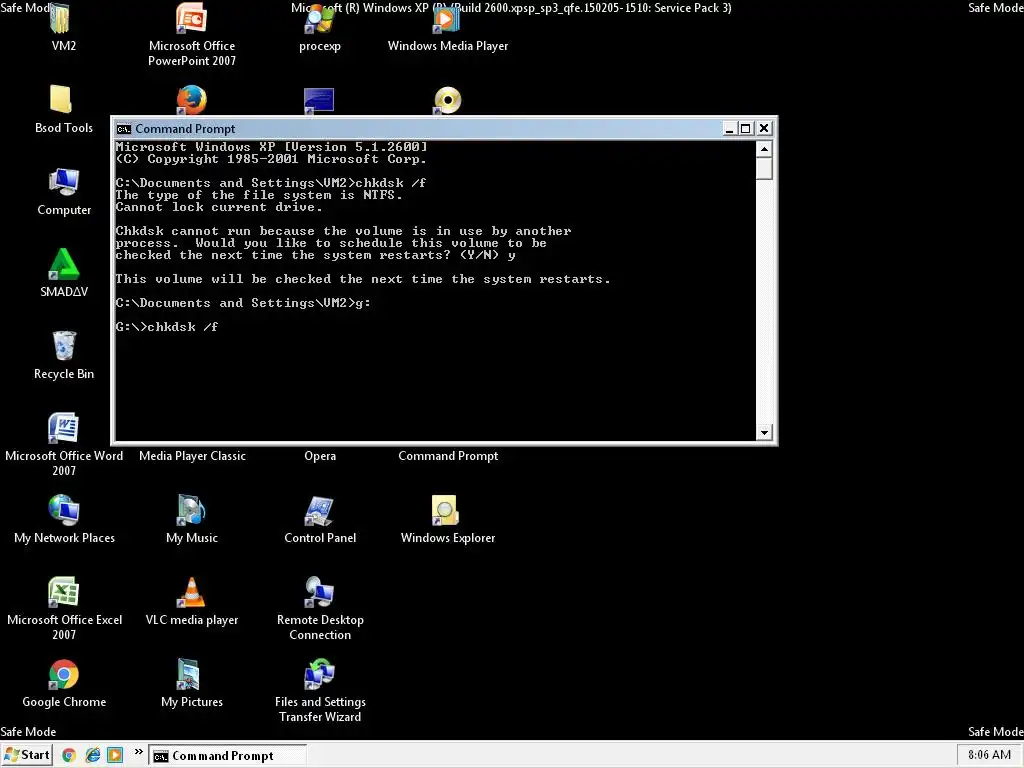Viewport: 1024px width, 768px height.
Task: Click 'Cannot lock current drive.' text
Action: [x=219, y=207]
